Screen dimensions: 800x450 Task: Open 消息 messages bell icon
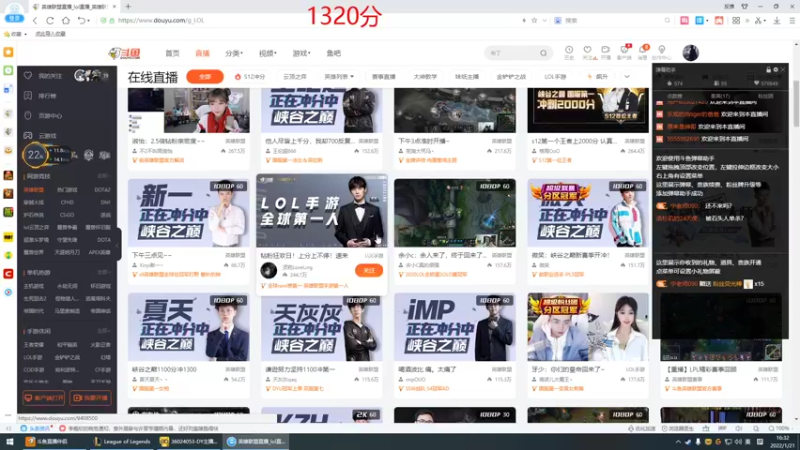click(x=643, y=52)
